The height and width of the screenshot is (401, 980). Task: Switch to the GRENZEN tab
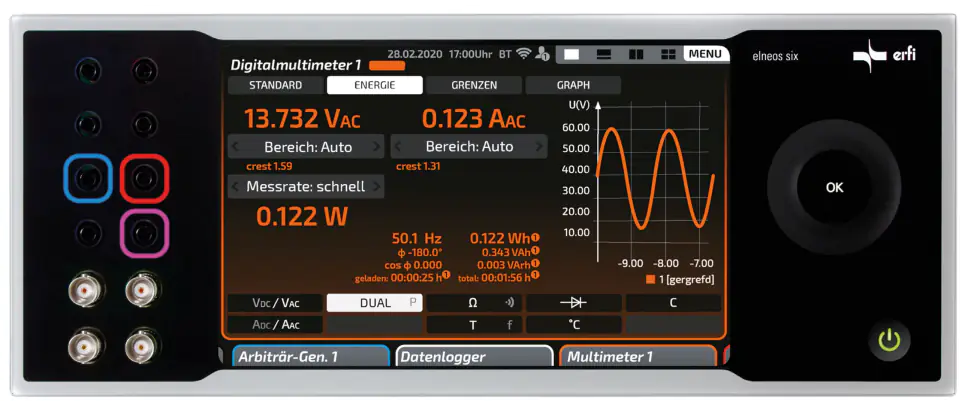[474, 86]
